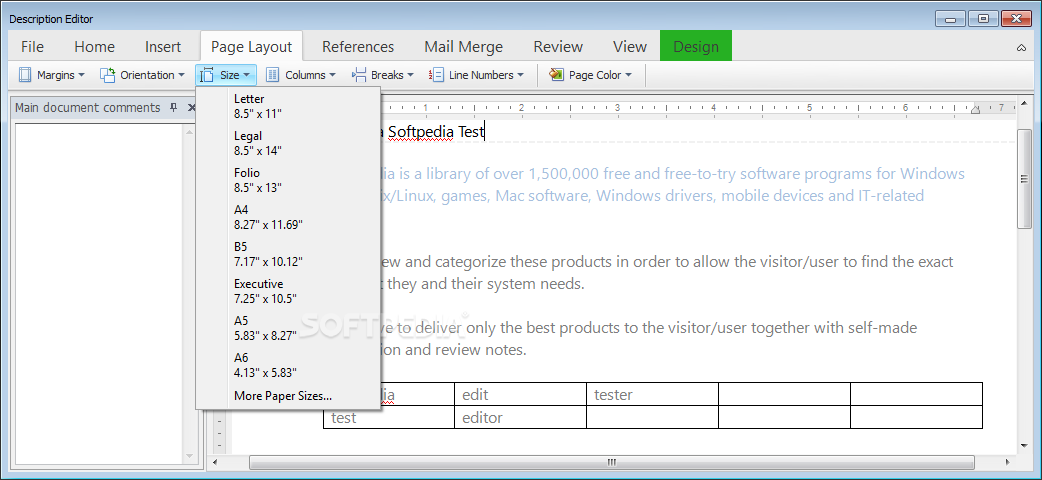Viewport: 1042px width, 480px height.
Task: Switch to the Home tab
Action: click(x=94, y=47)
